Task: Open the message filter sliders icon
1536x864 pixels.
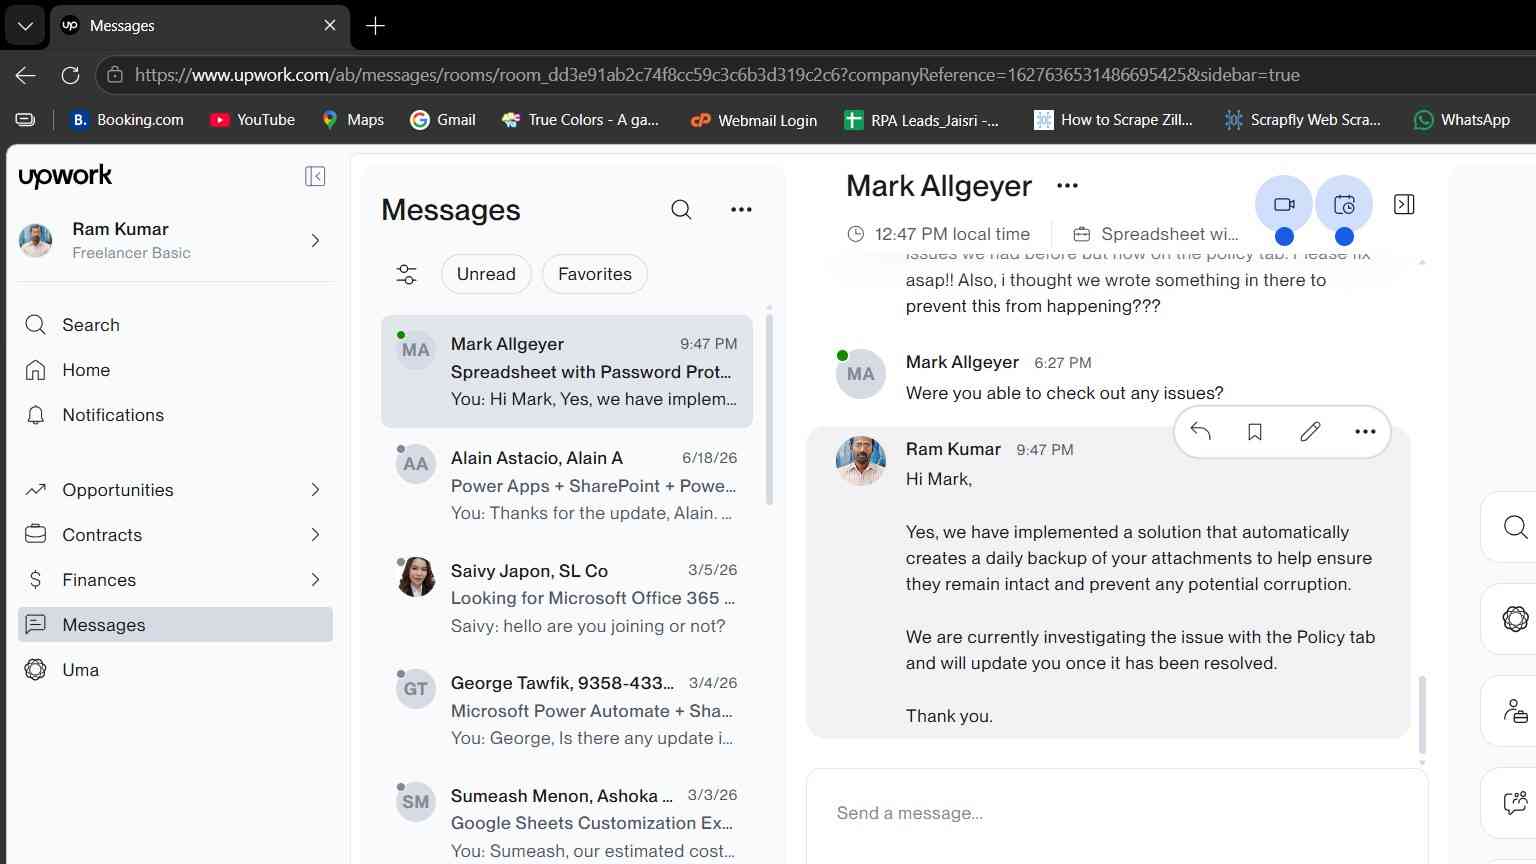Action: tap(407, 274)
